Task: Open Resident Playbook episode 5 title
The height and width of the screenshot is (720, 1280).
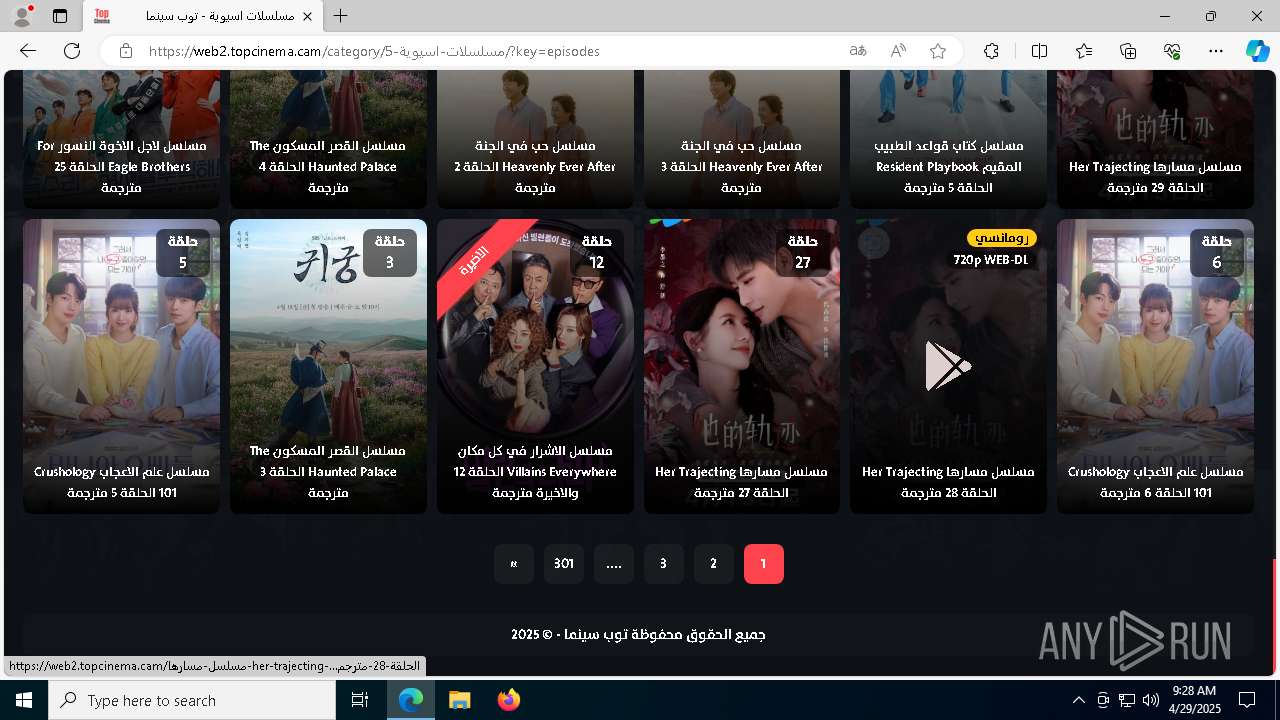Action: click(x=948, y=166)
